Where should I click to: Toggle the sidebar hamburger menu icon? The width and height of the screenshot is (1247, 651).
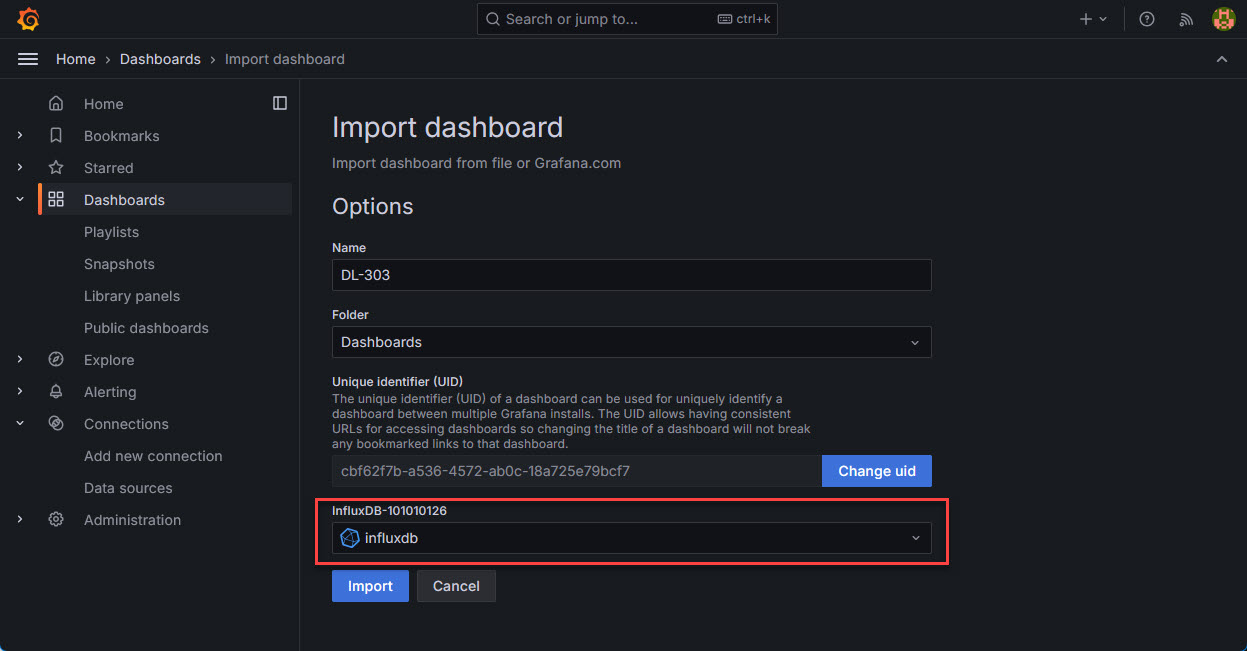(x=27, y=58)
